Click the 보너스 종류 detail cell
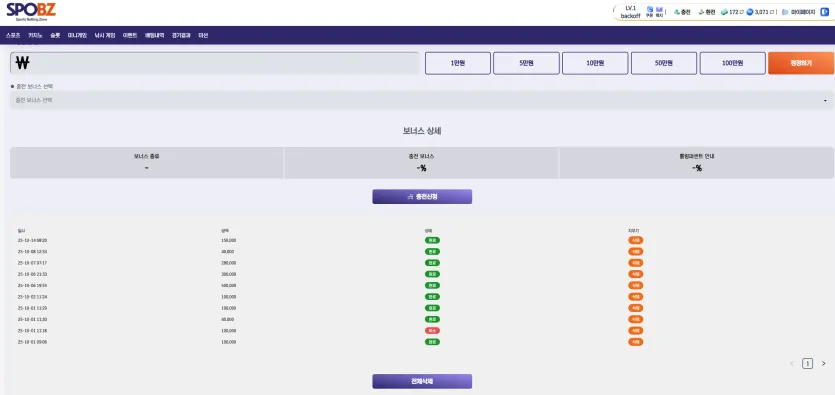The height and width of the screenshot is (395, 835). (x=146, y=163)
